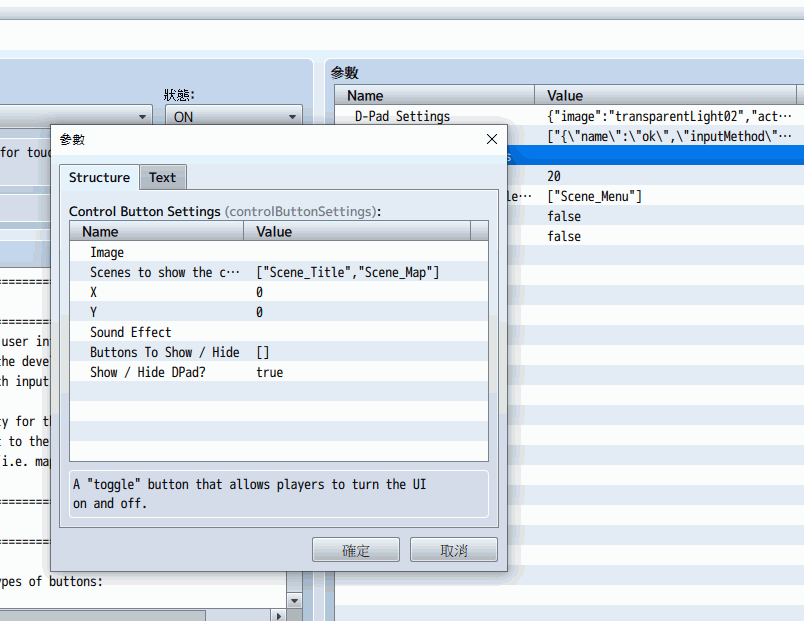The image size is (804, 621).
Task: Click the Name column header in the dialog
Action: point(156,231)
